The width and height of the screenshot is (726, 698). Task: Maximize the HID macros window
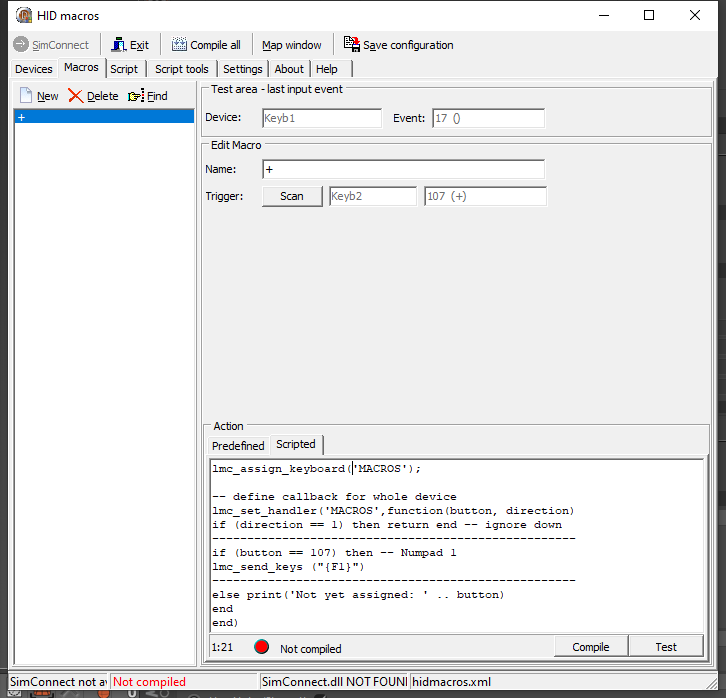click(649, 15)
